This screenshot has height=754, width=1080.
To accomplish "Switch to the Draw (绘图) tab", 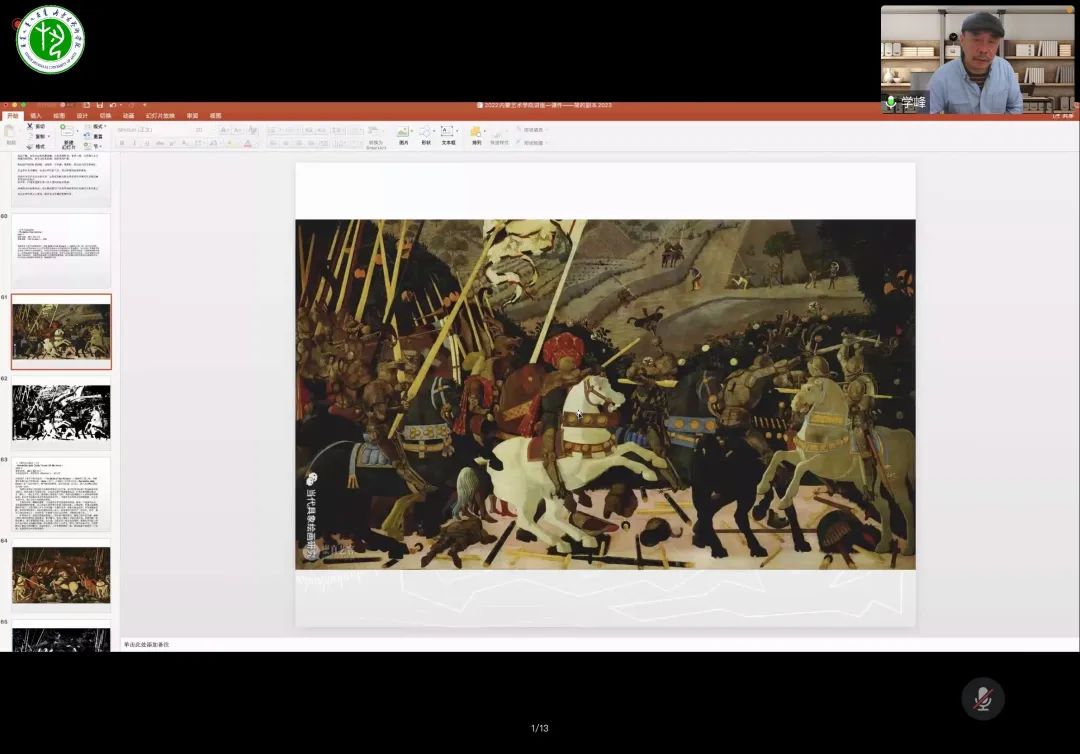I will pos(59,116).
